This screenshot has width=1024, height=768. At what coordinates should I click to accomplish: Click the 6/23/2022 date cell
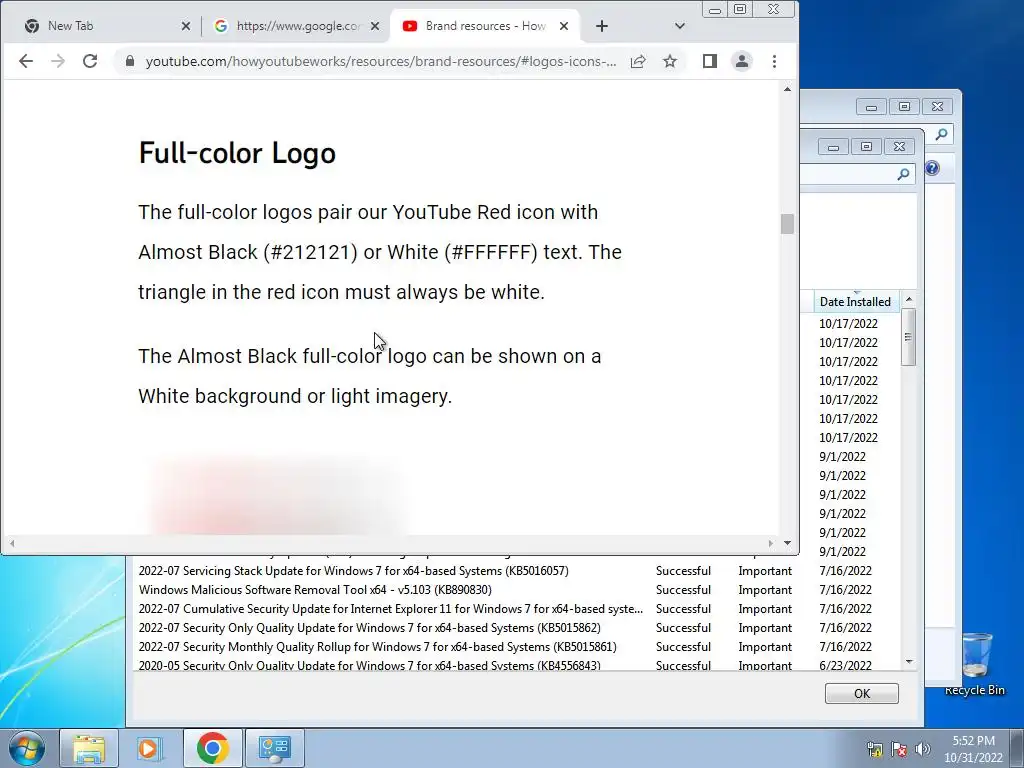coord(845,665)
